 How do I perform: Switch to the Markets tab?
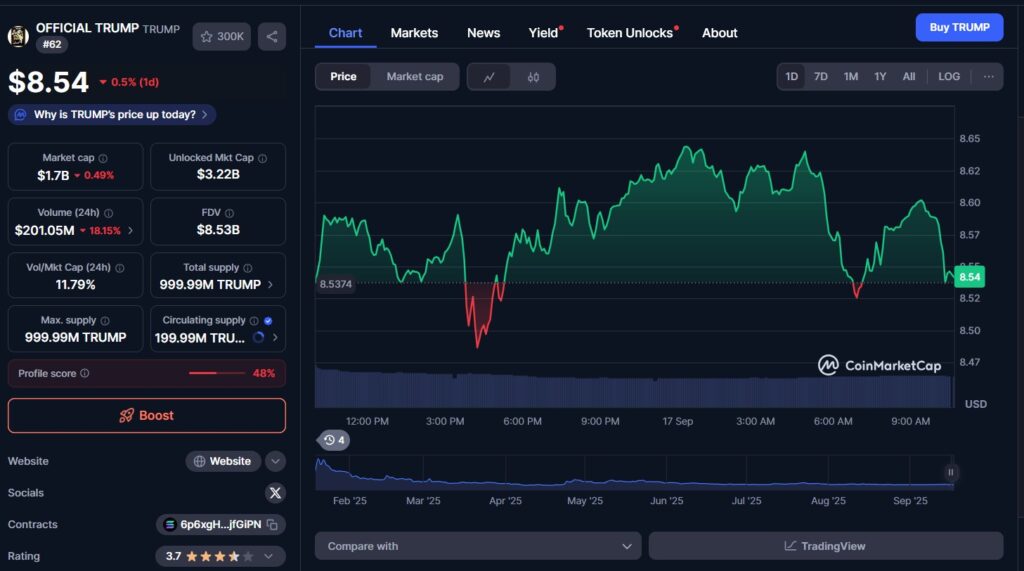pyautogui.click(x=414, y=33)
